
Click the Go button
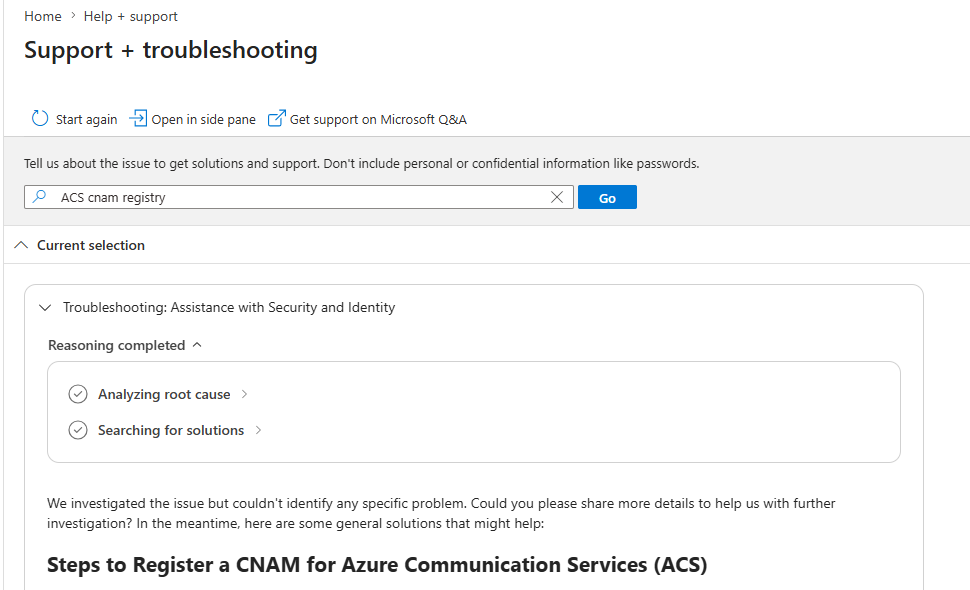point(607,197)
